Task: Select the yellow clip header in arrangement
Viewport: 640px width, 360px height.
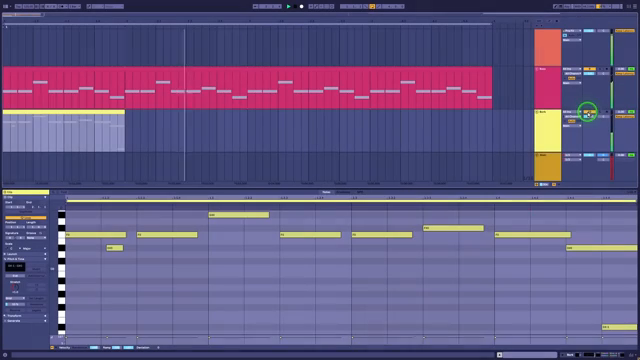Action: point(64,112)
